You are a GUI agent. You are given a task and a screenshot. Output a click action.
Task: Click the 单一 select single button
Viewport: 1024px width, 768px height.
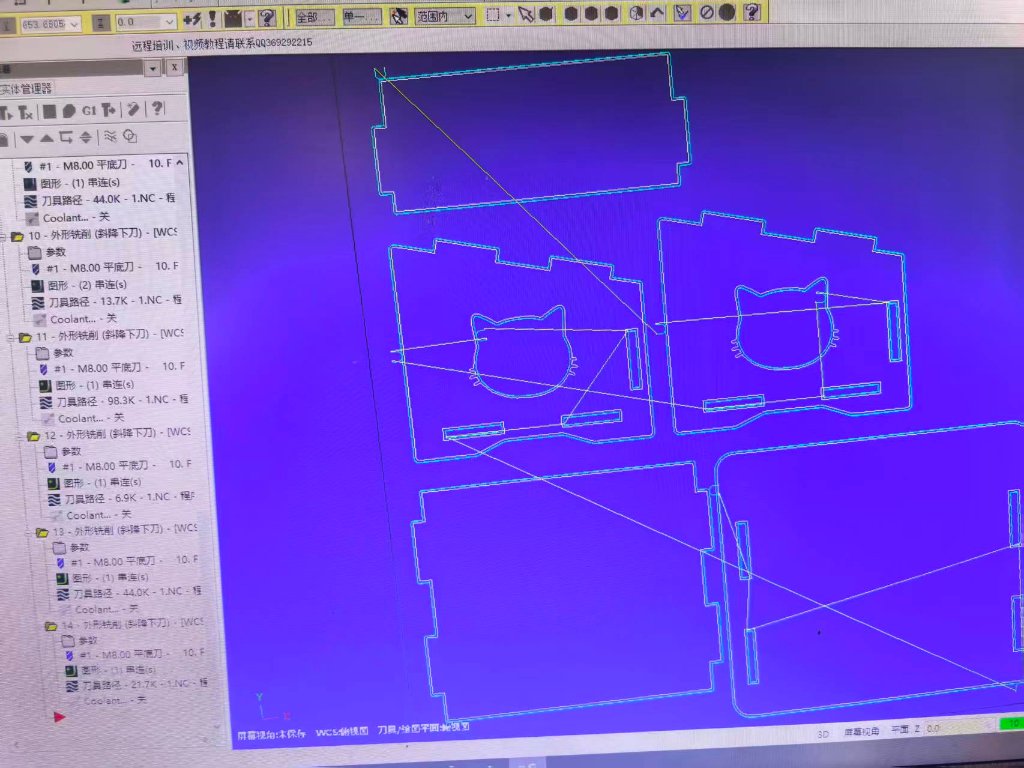[x=361, y=16]
